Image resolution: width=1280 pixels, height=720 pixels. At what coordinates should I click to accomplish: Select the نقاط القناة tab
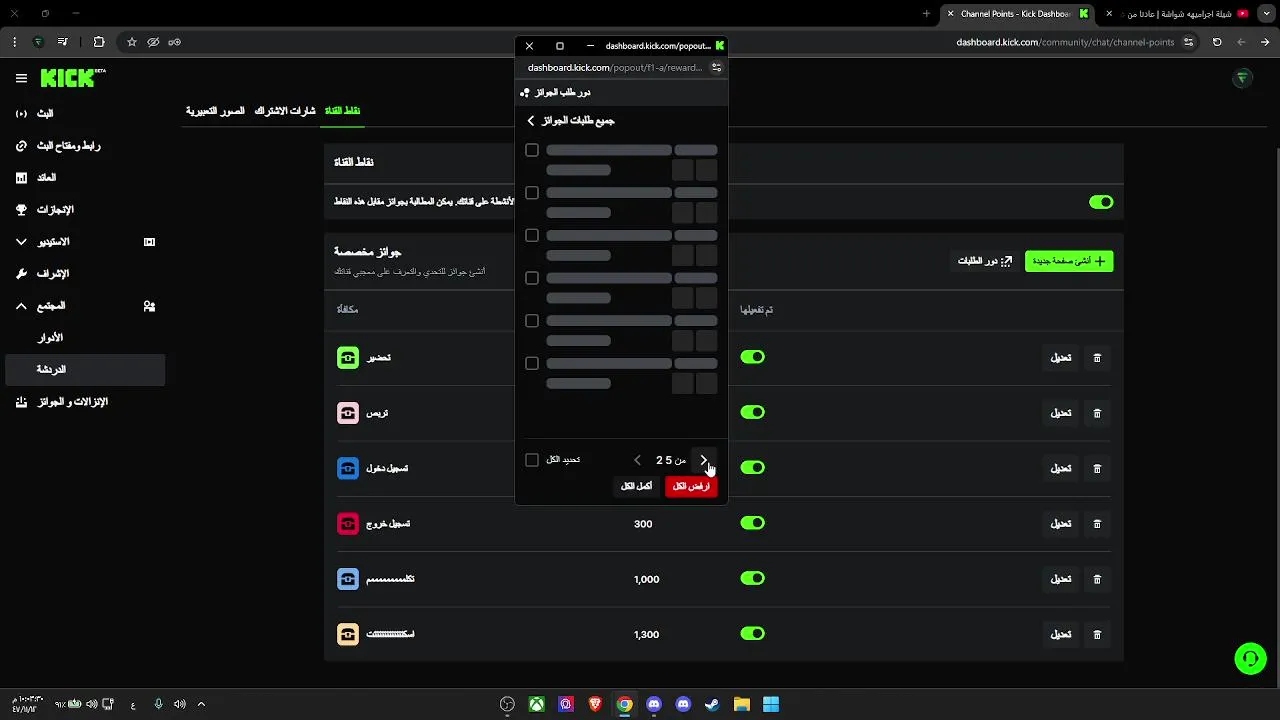(342, 111)
